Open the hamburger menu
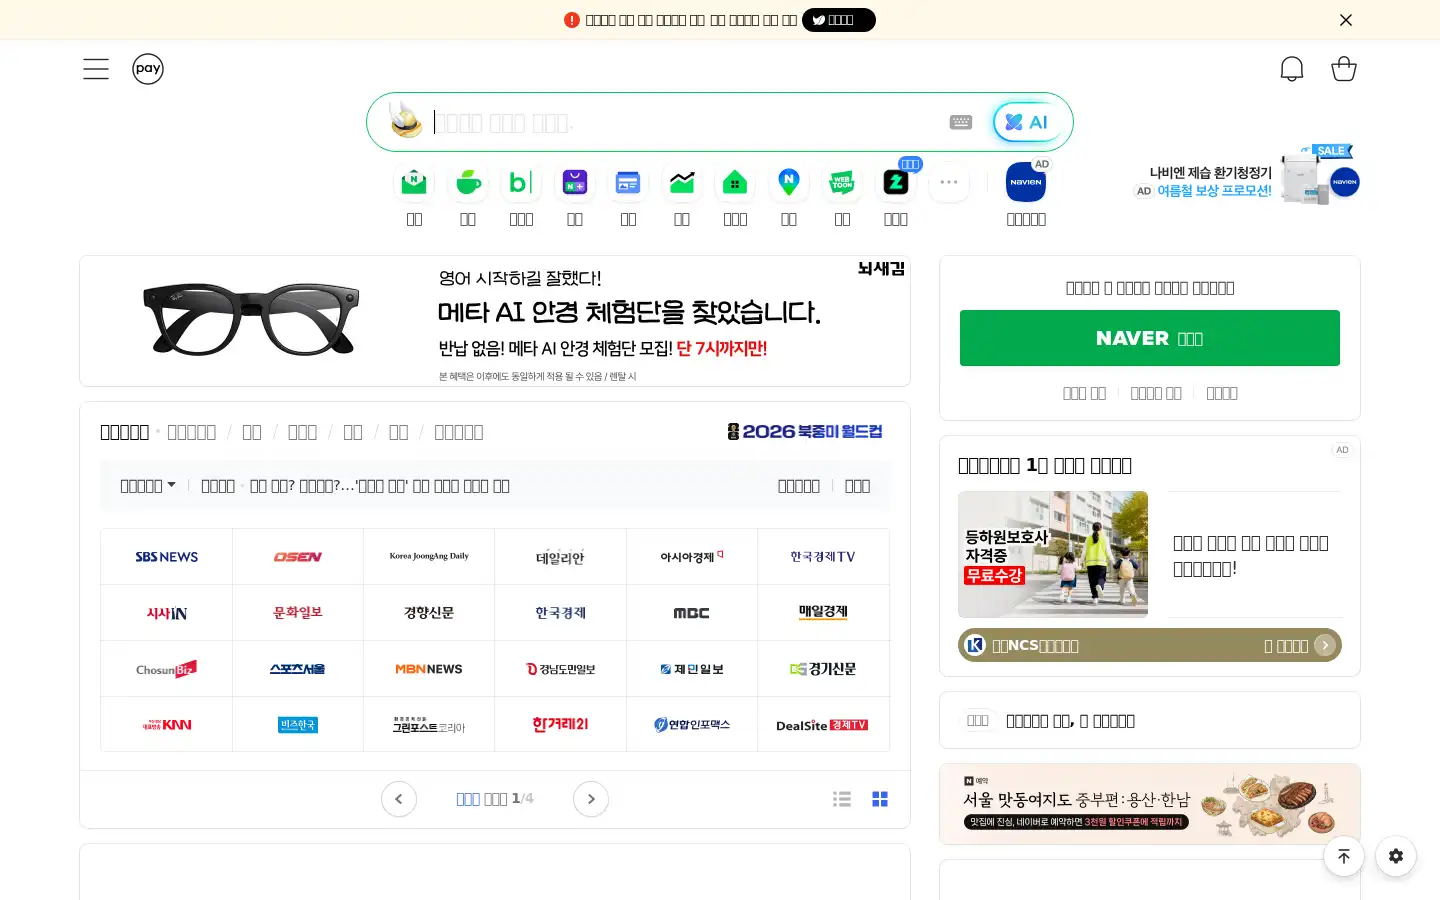 (96, 69)
